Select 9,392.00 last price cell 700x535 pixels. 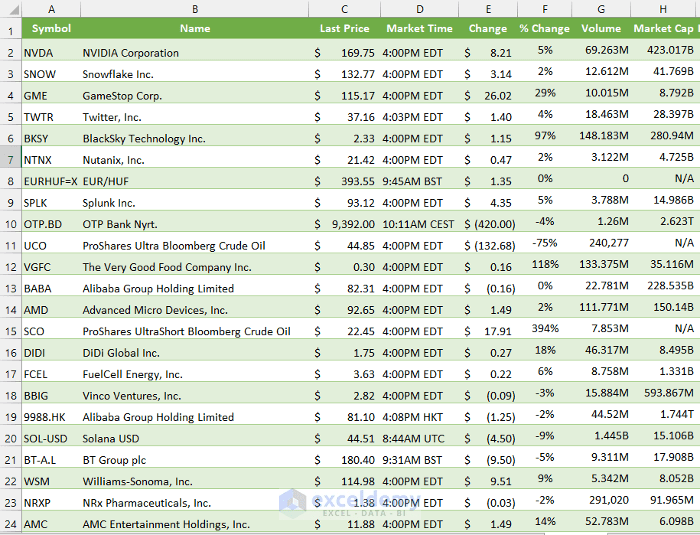tap(344, 222)
